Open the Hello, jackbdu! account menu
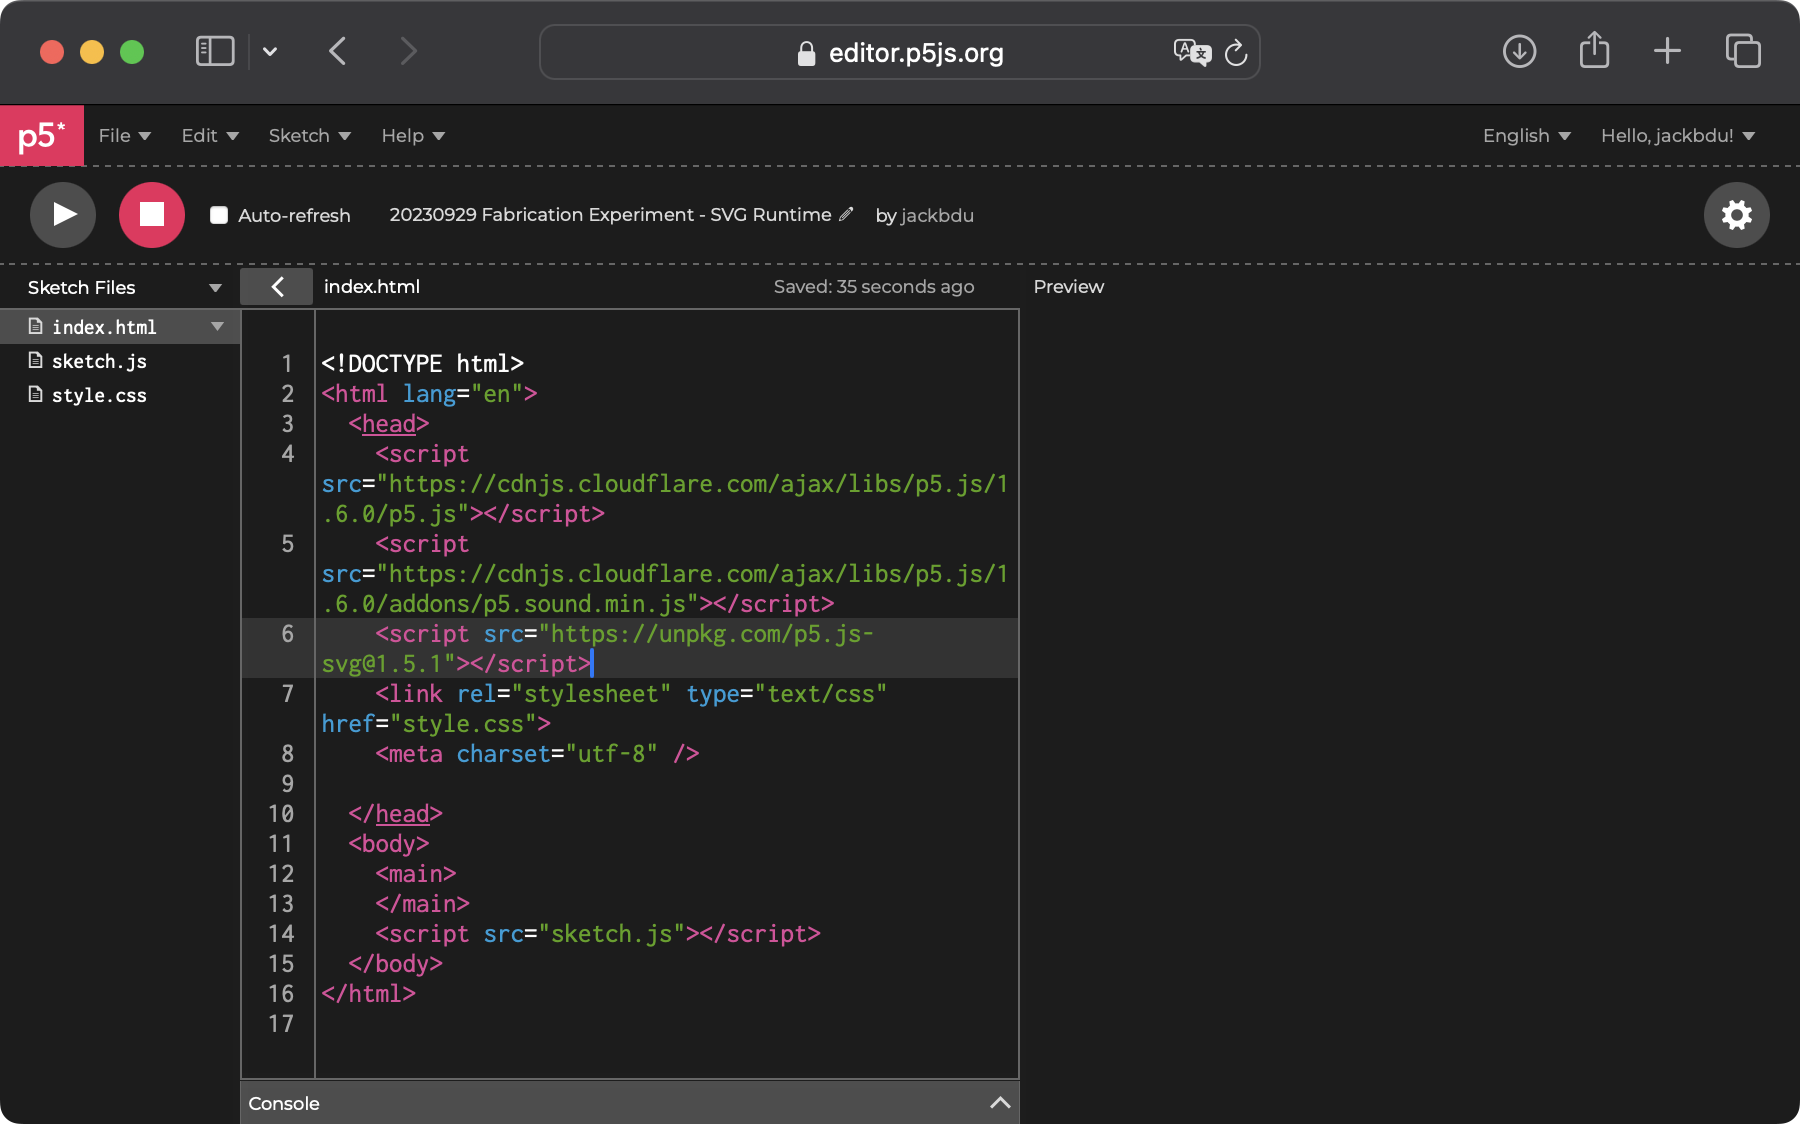The image size is (1800, 1124). tap(1677, 136)
